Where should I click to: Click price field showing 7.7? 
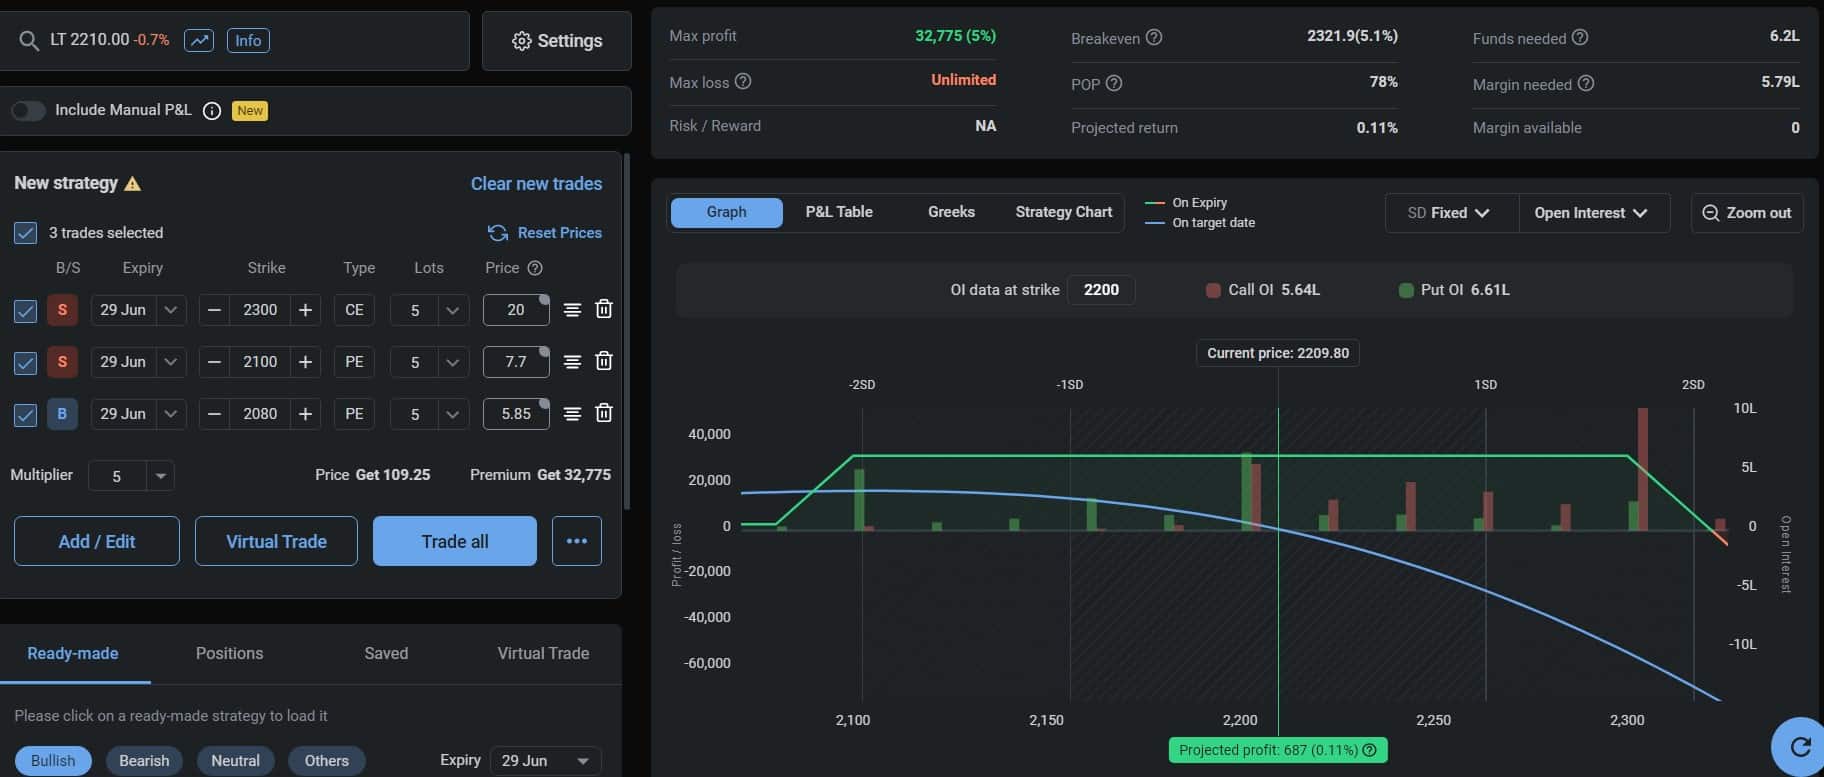516,362
